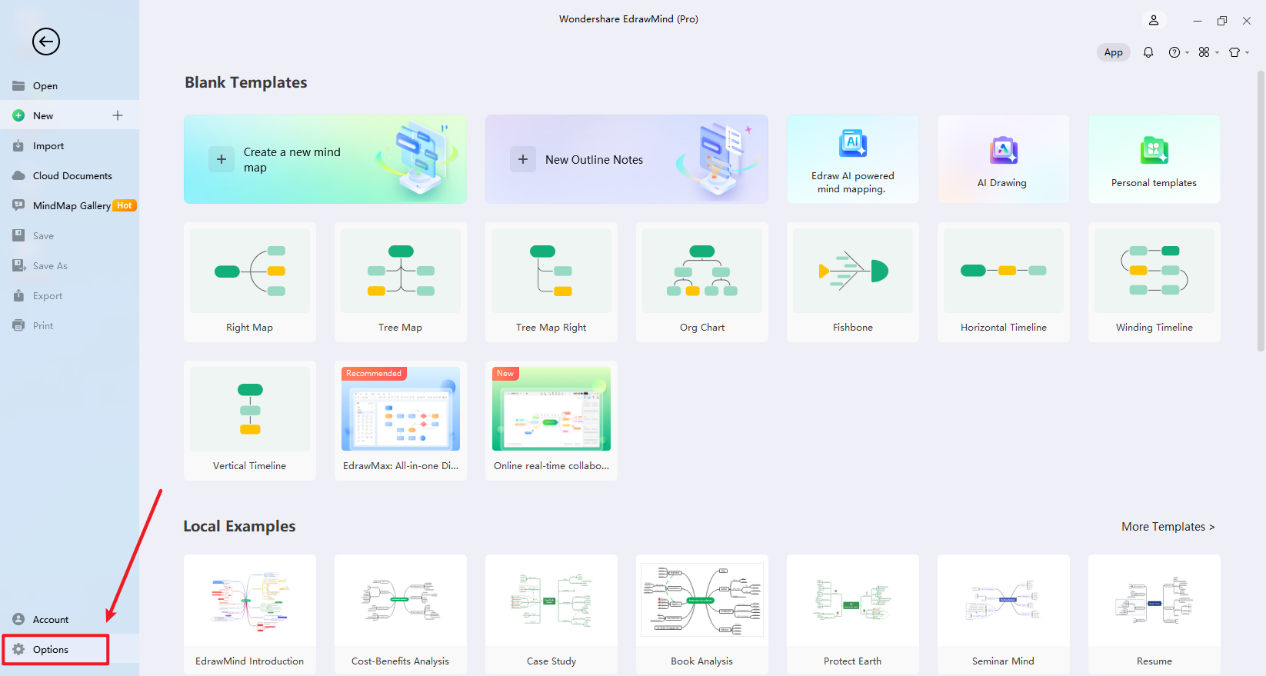Open the notifications bell
The image size is (1266, 676).
[1148, 52]
